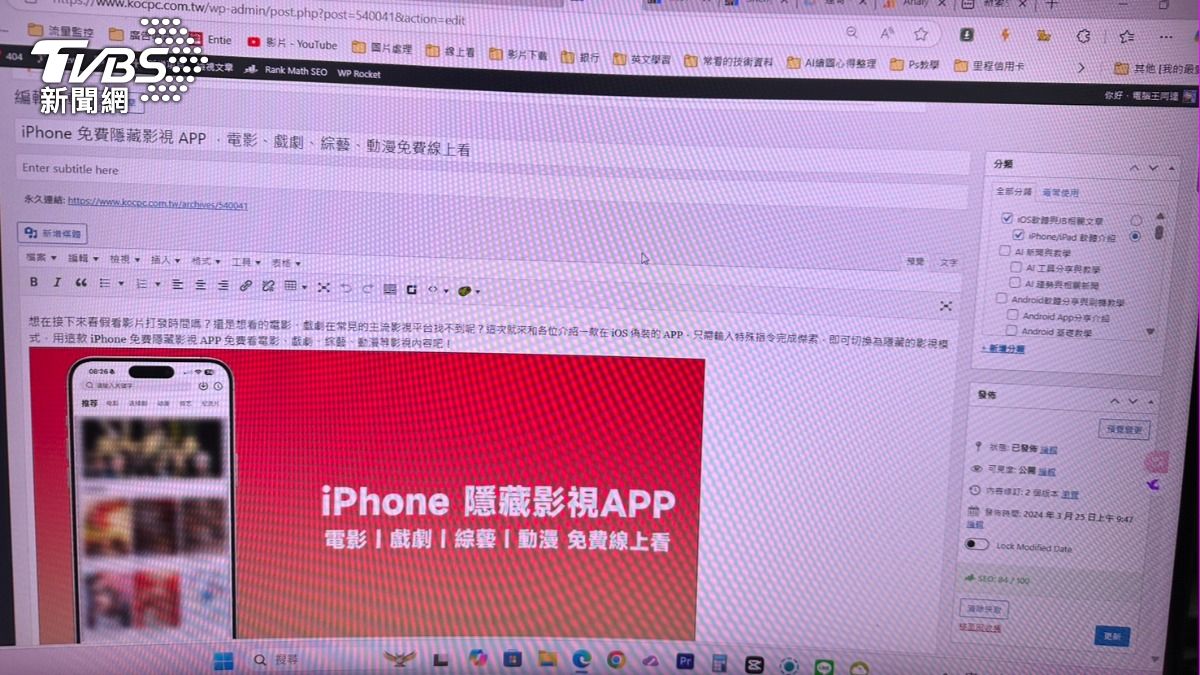Apply Italic formatting in the editor toolbar
Screen dimensions: 1200x675
coord(56,283)
